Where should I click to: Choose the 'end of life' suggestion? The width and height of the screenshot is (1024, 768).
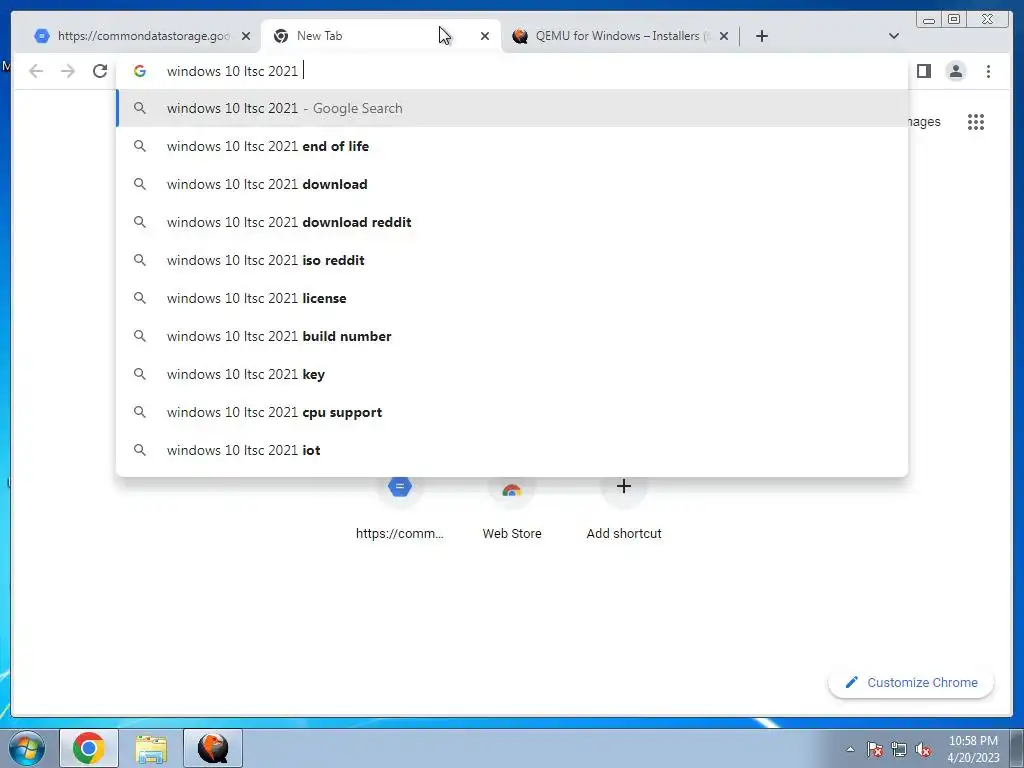(x=512, y=146)
